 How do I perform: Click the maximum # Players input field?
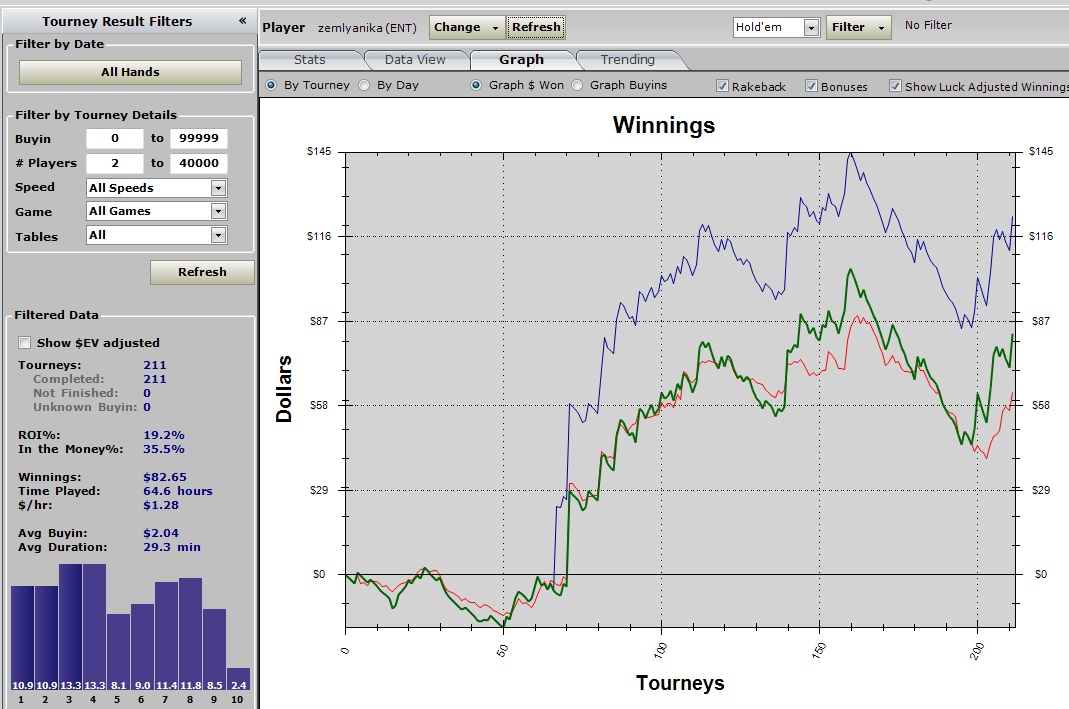[x=198, y=163]
